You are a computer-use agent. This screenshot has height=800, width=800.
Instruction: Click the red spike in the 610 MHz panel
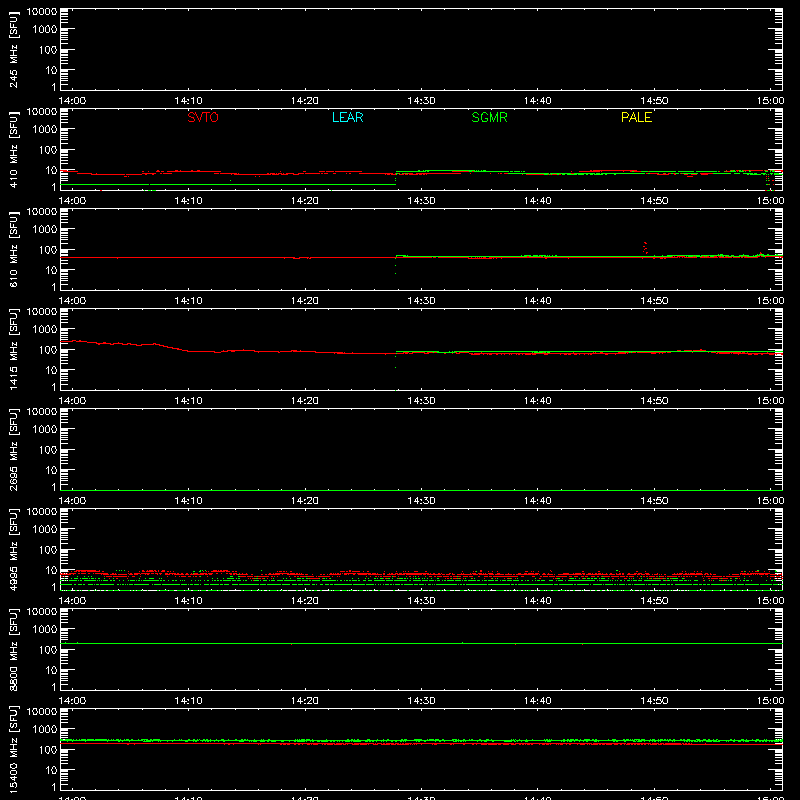point(645,248)
